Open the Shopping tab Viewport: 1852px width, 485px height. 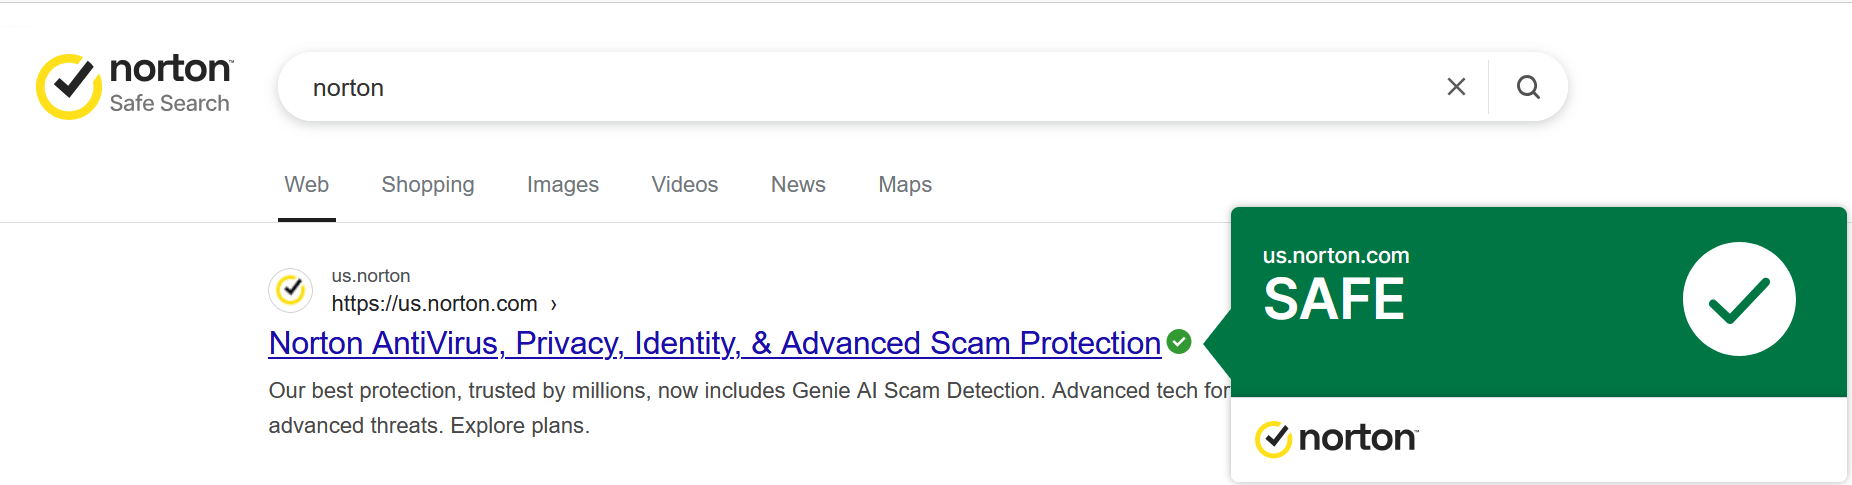tap(428, 185)
